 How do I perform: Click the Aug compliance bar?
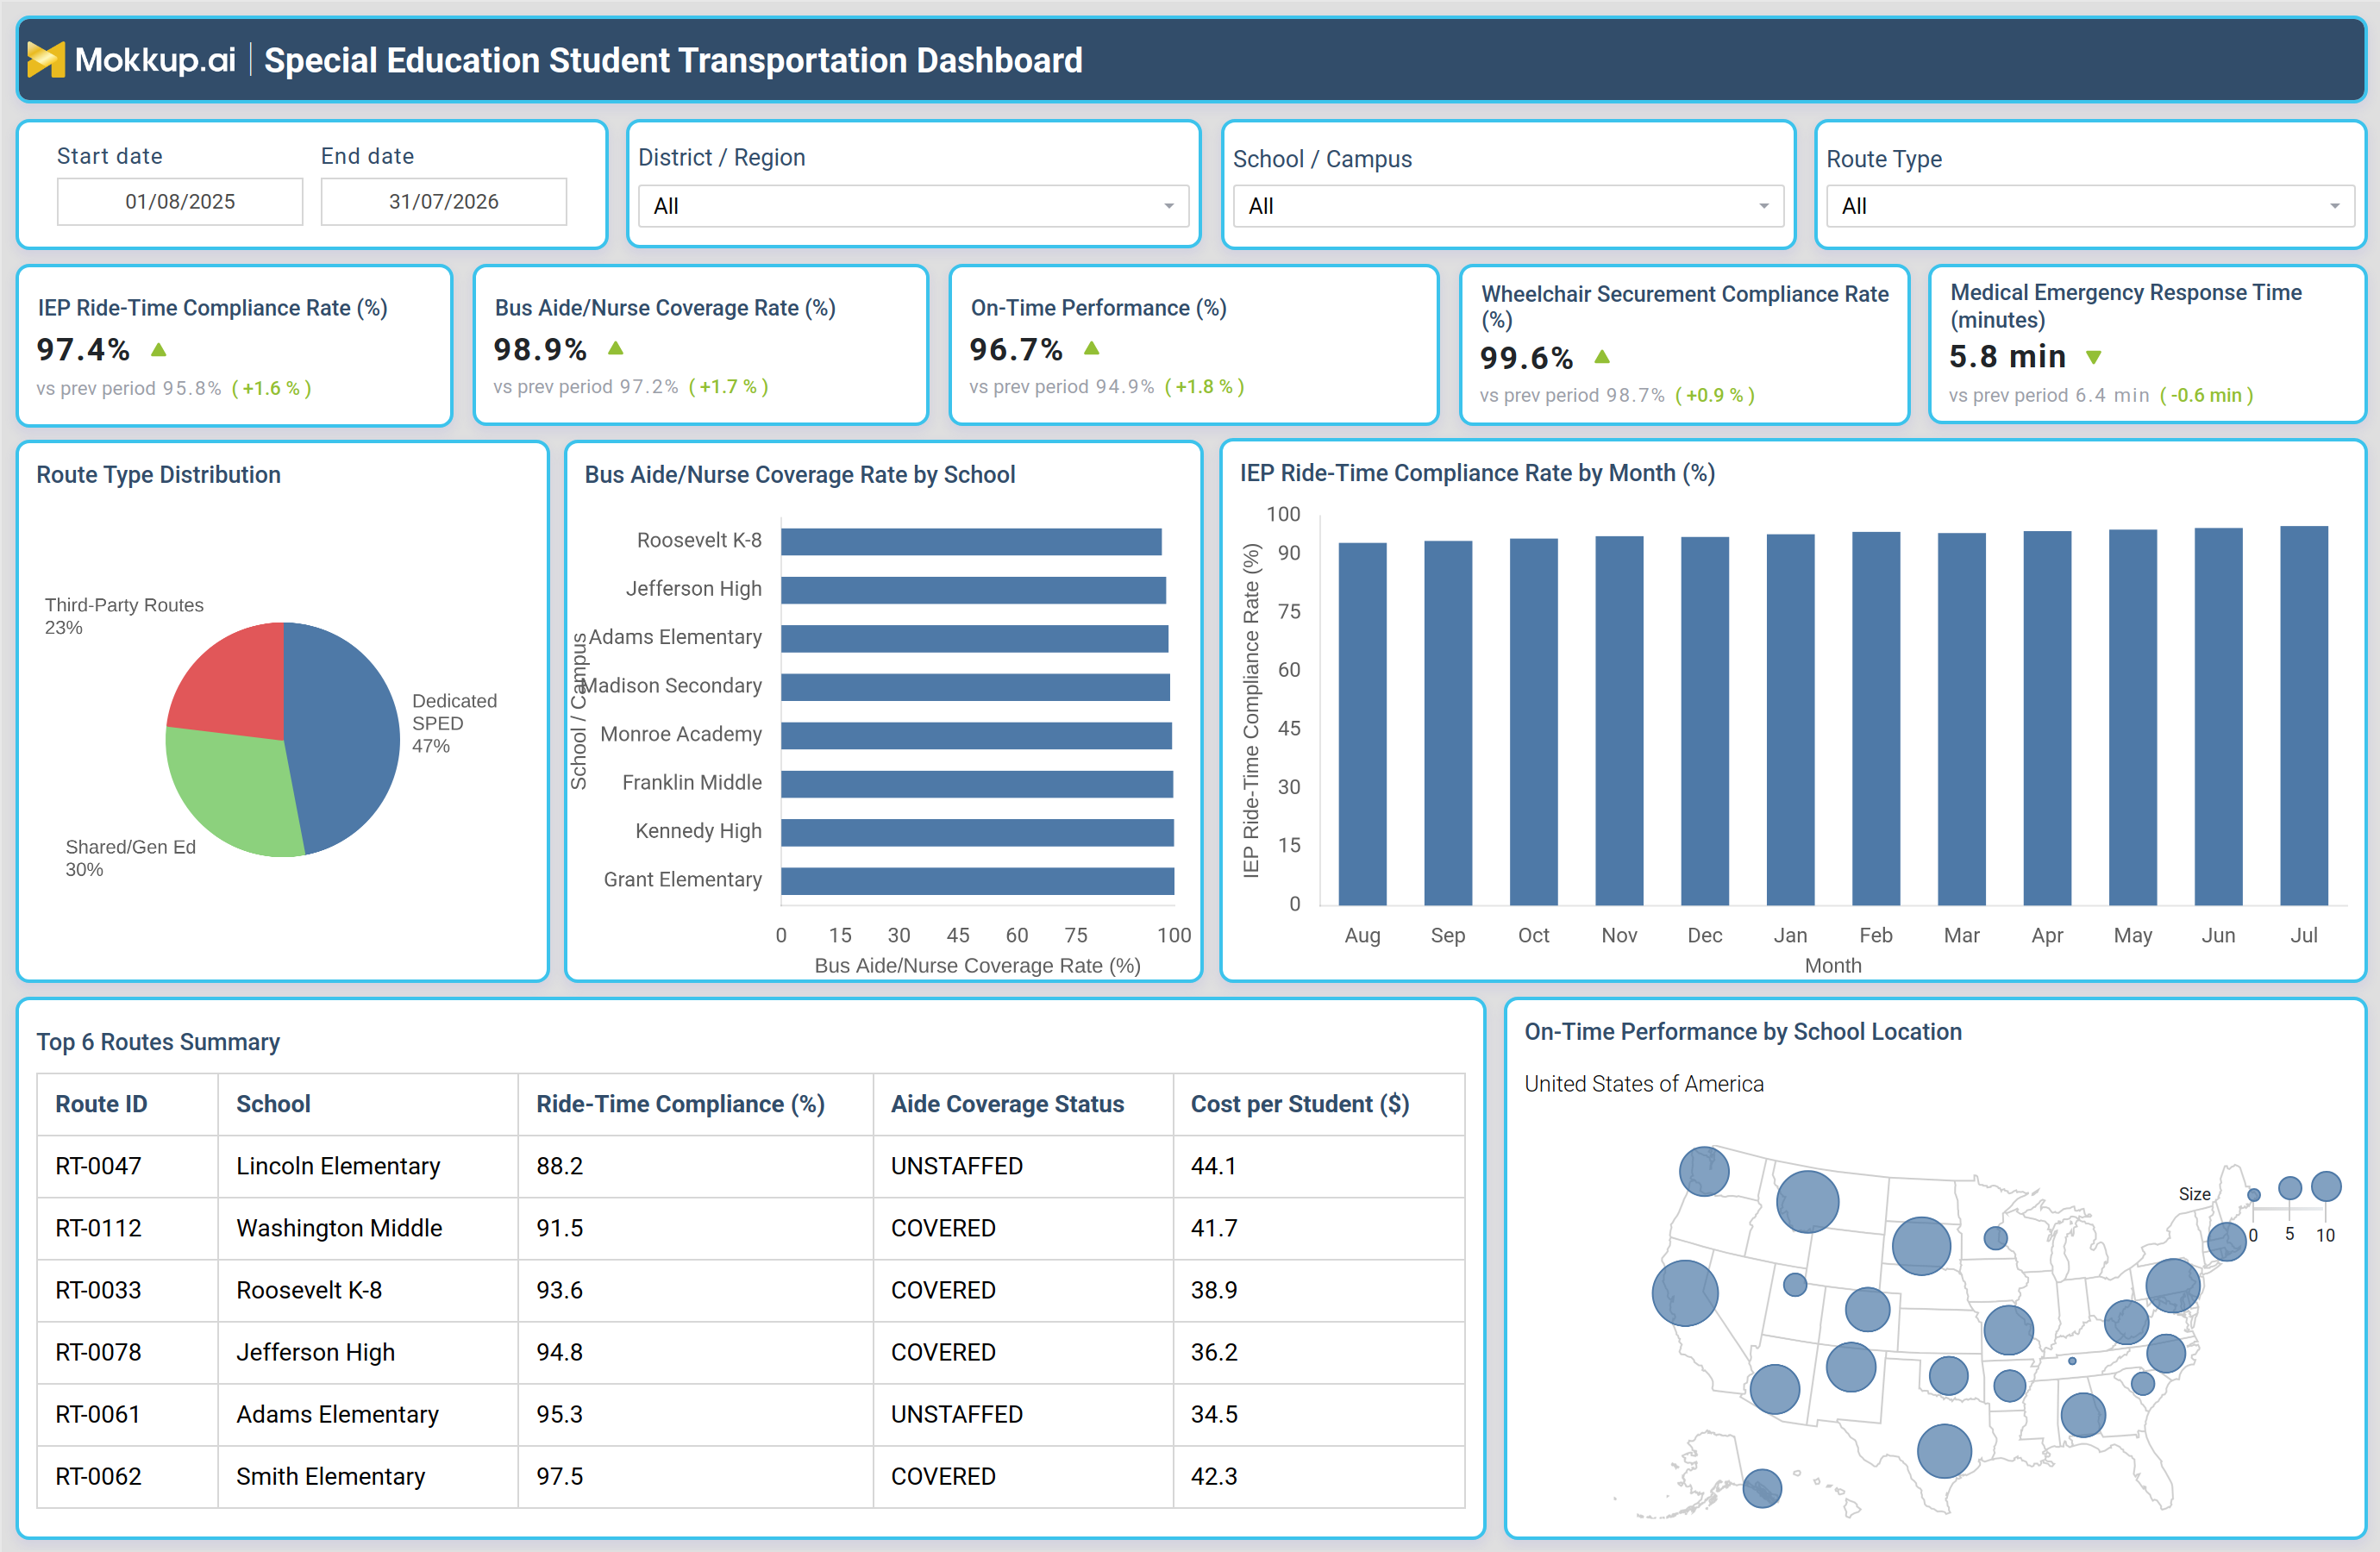tap(1362, 724)
